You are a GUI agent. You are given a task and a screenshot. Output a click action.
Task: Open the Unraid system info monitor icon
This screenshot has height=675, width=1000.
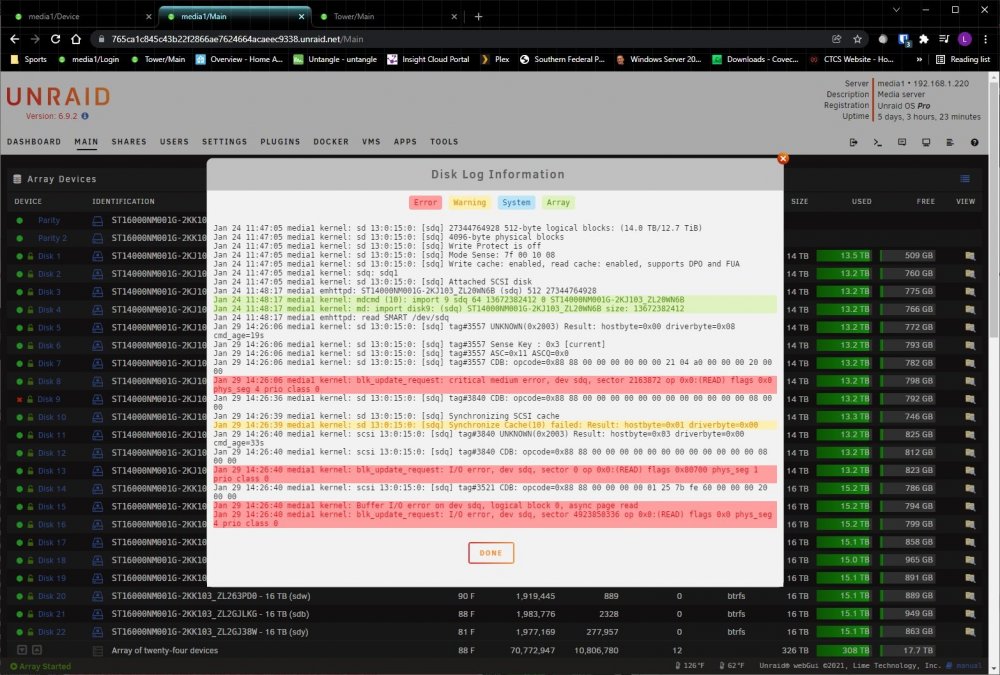(x=926, y=142)
